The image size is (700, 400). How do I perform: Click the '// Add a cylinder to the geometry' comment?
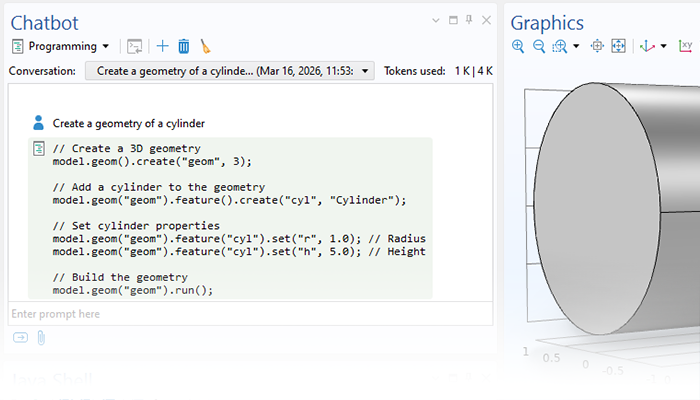(158, 187)
